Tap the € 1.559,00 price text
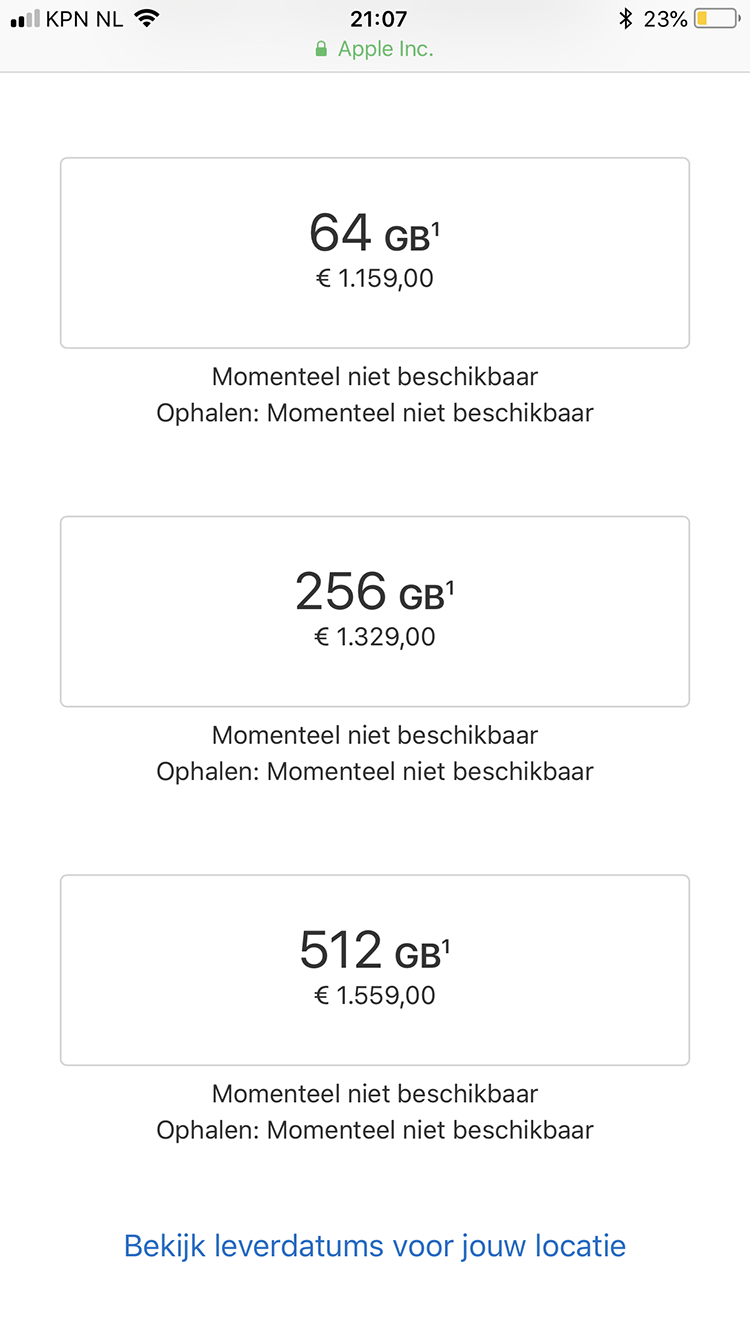 375,996
